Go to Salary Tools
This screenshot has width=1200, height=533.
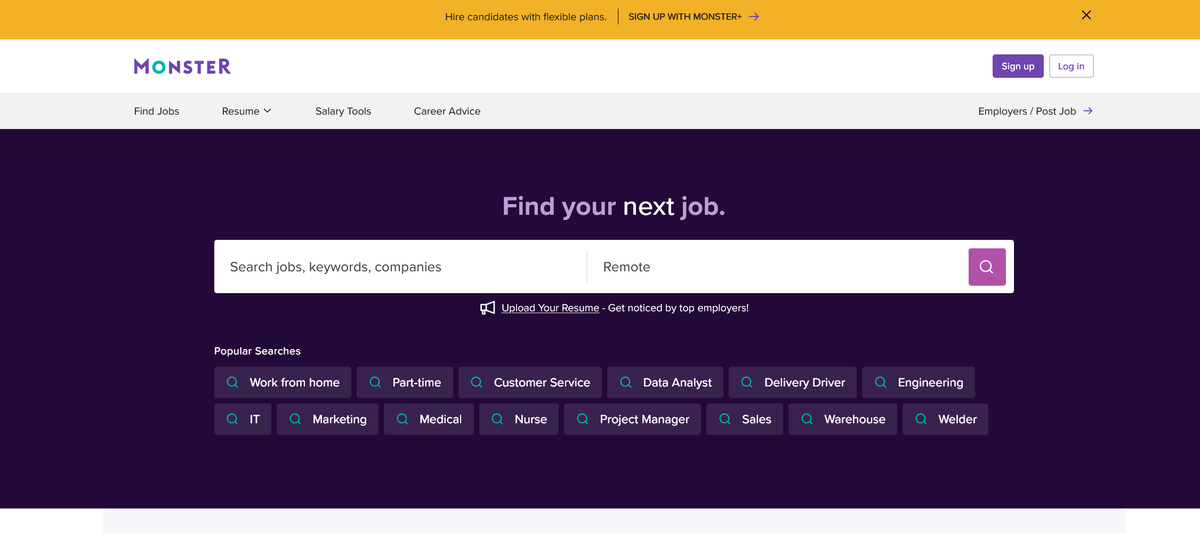point(343,111)
